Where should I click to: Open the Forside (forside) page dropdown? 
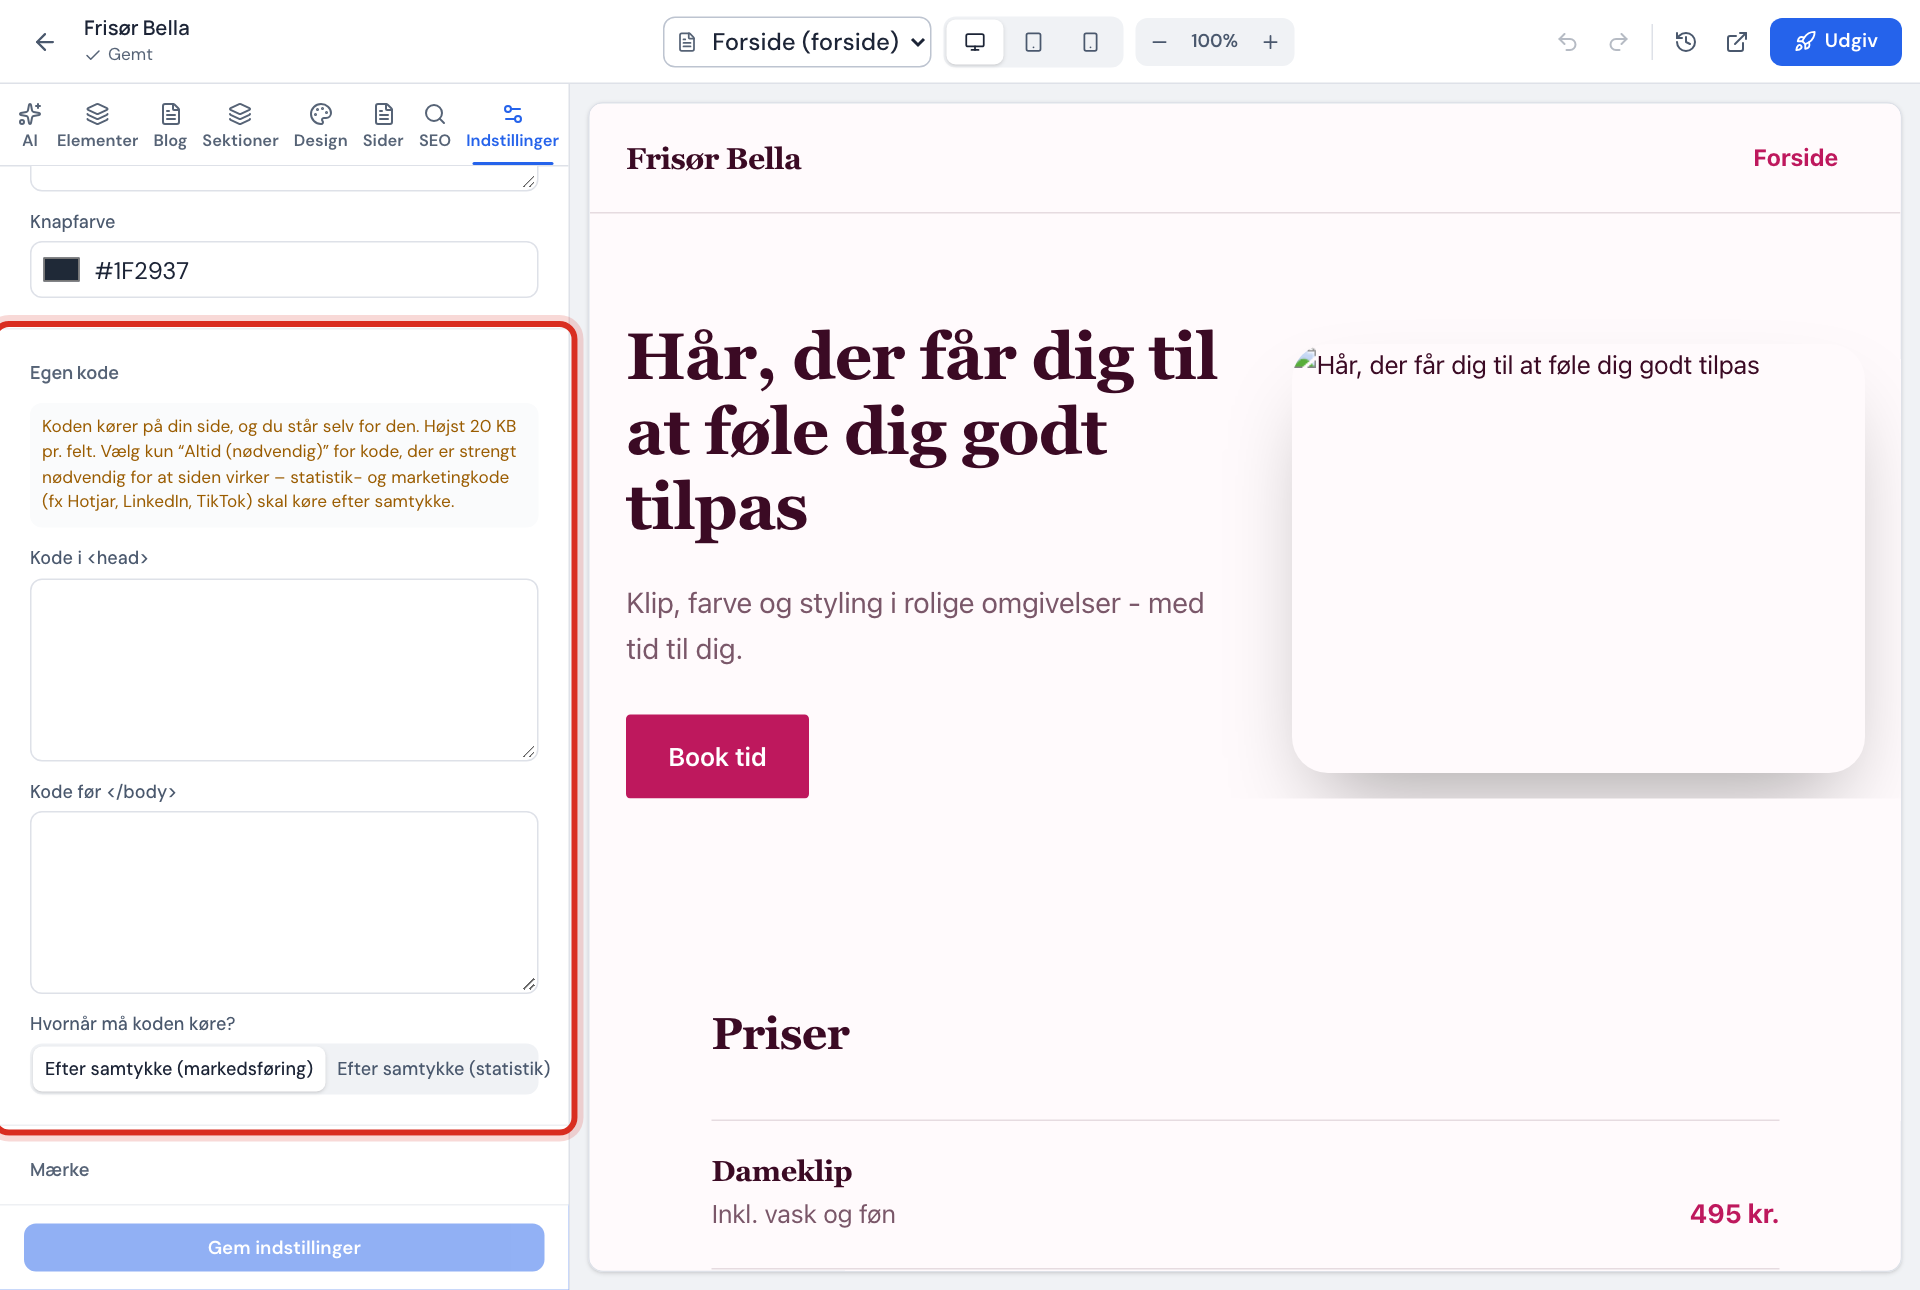click(797, 42)
